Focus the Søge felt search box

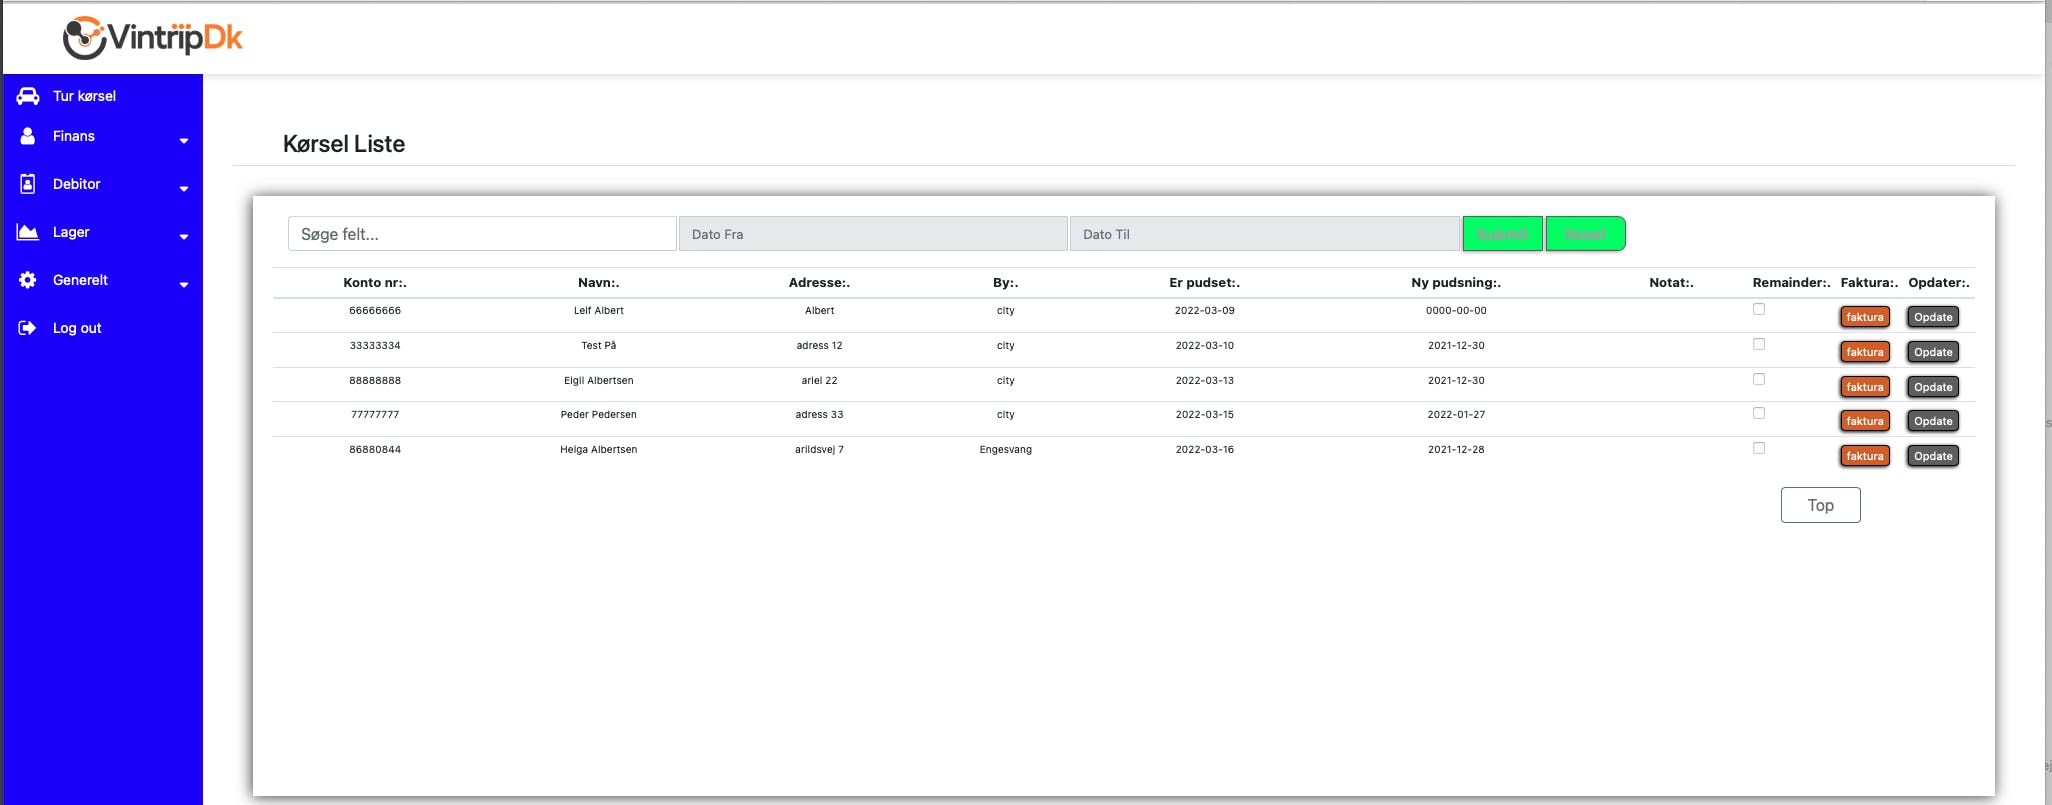tap(482, 234)
